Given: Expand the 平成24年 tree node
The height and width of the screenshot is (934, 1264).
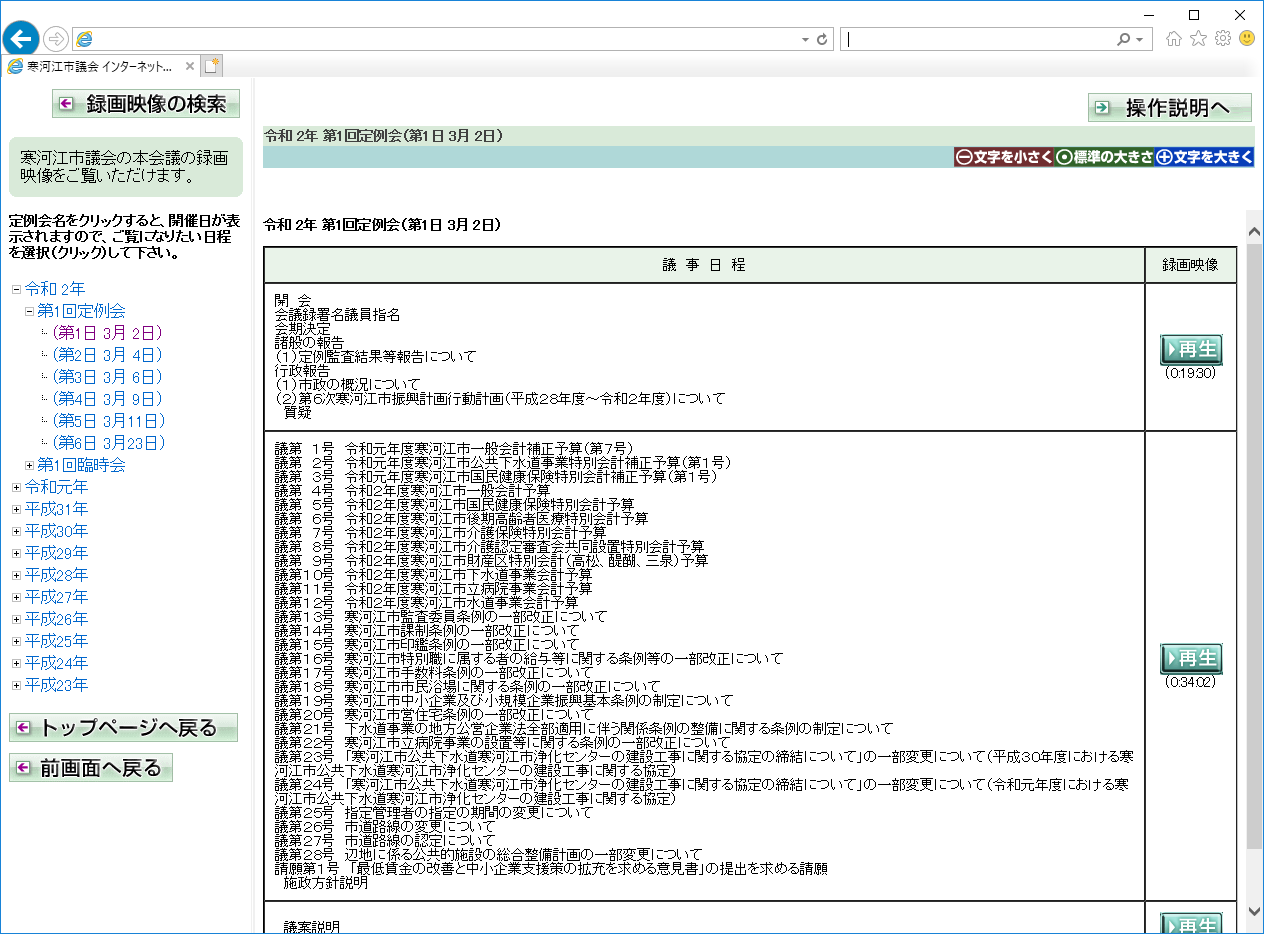Looking at the screenshot, I should coord(16,663).
